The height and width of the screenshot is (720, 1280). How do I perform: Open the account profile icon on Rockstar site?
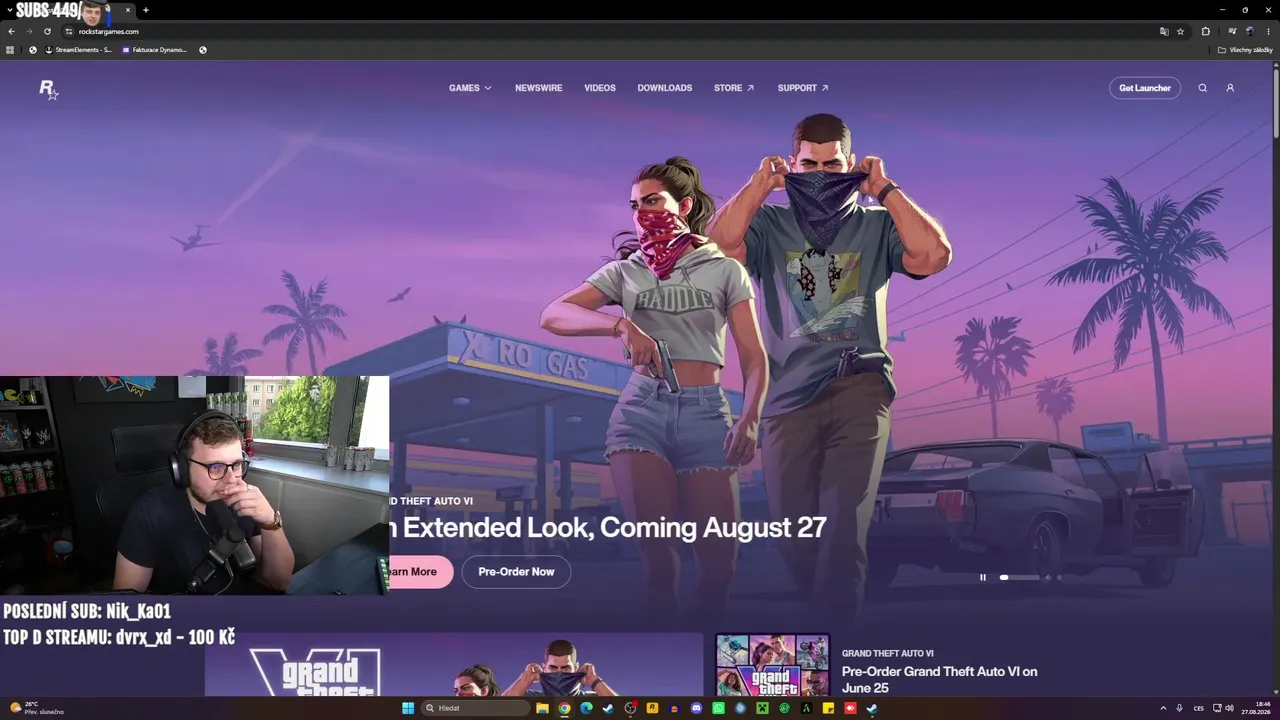pos(1230,88)
